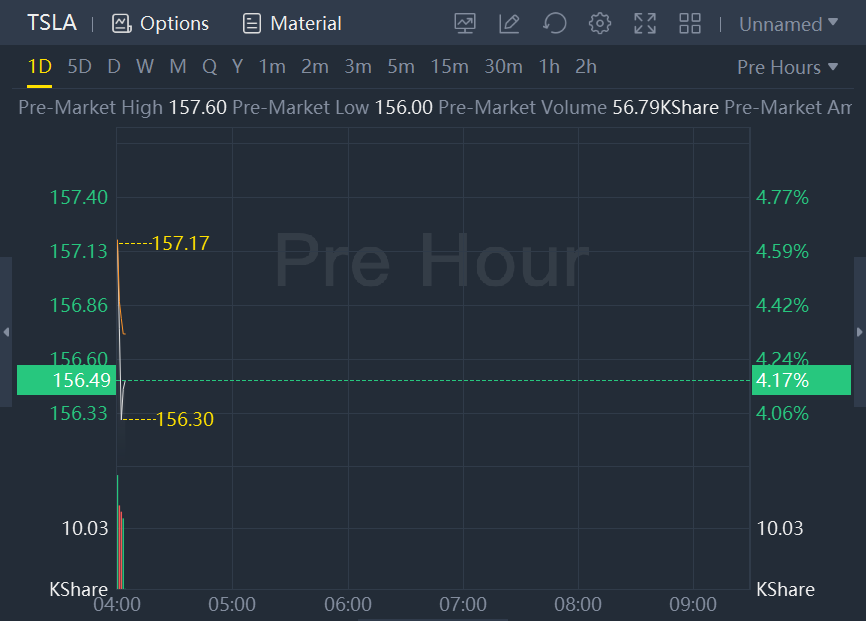Screen dimensions: 866x621
Task: Expand the chart to fullscreen
Action: click(x=645, y=23)
